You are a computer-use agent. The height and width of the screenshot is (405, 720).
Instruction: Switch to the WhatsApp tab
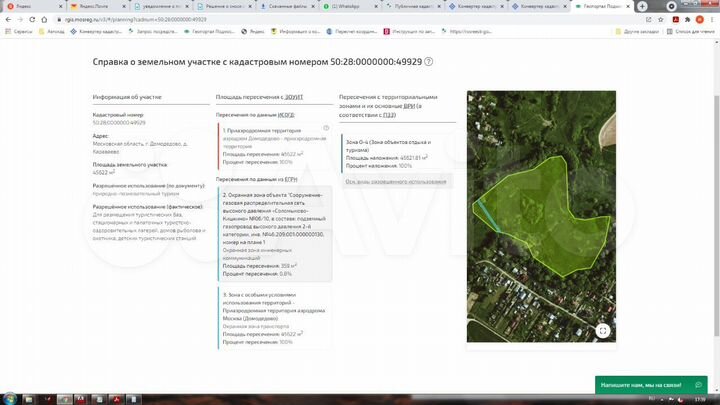(x=350, y=6)
